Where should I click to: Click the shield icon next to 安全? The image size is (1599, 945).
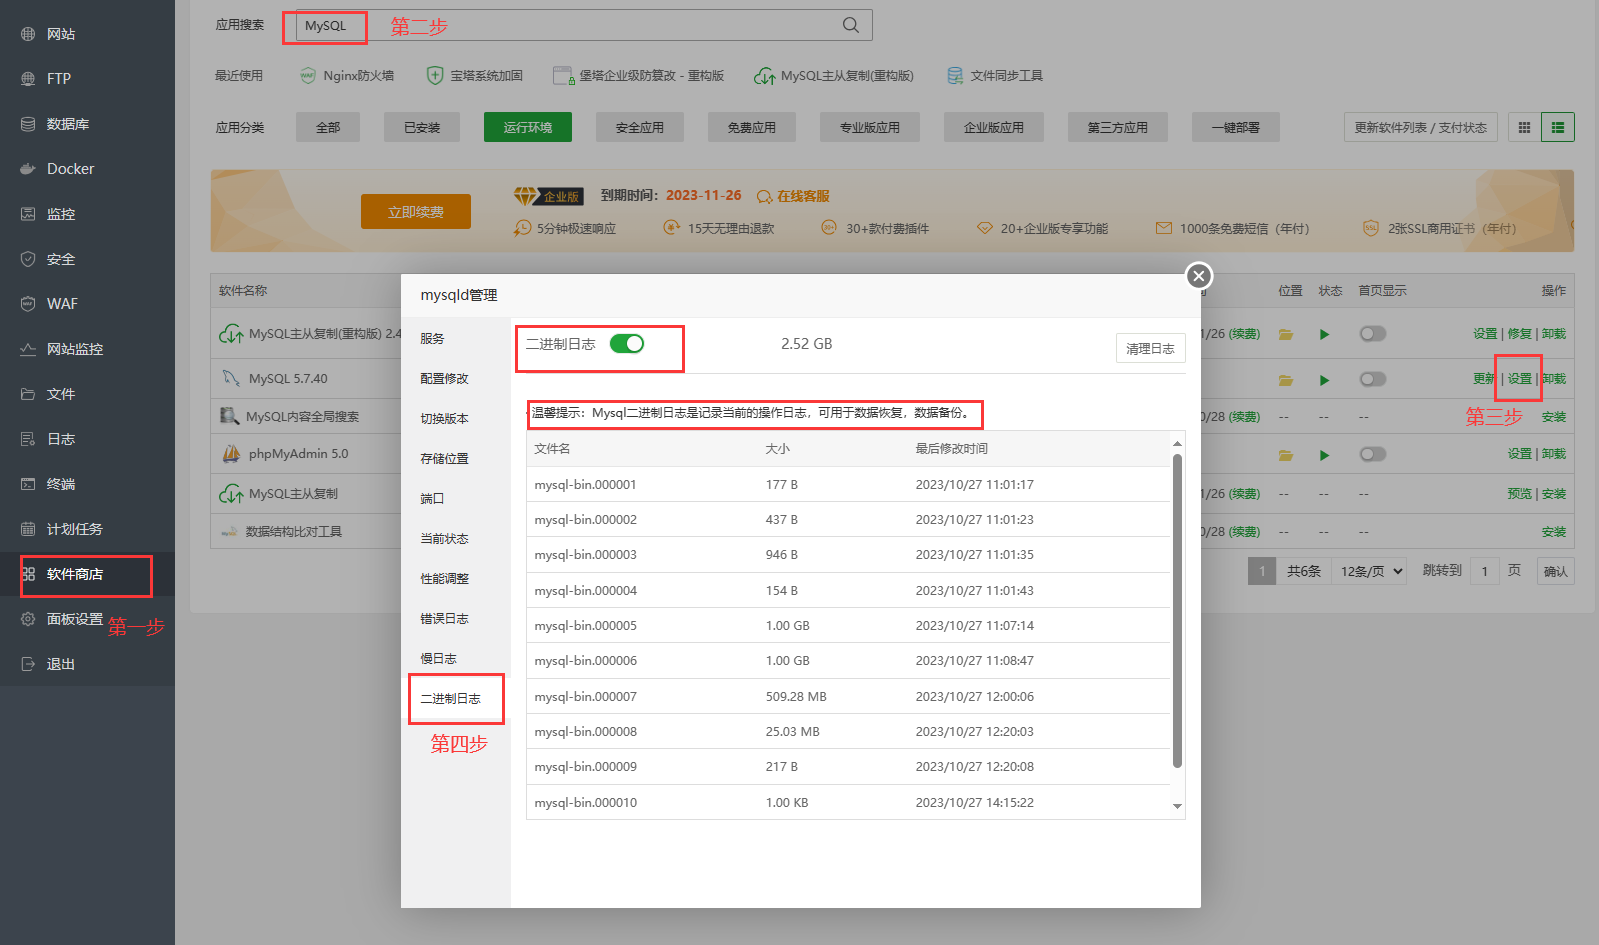tap(28, 259)
